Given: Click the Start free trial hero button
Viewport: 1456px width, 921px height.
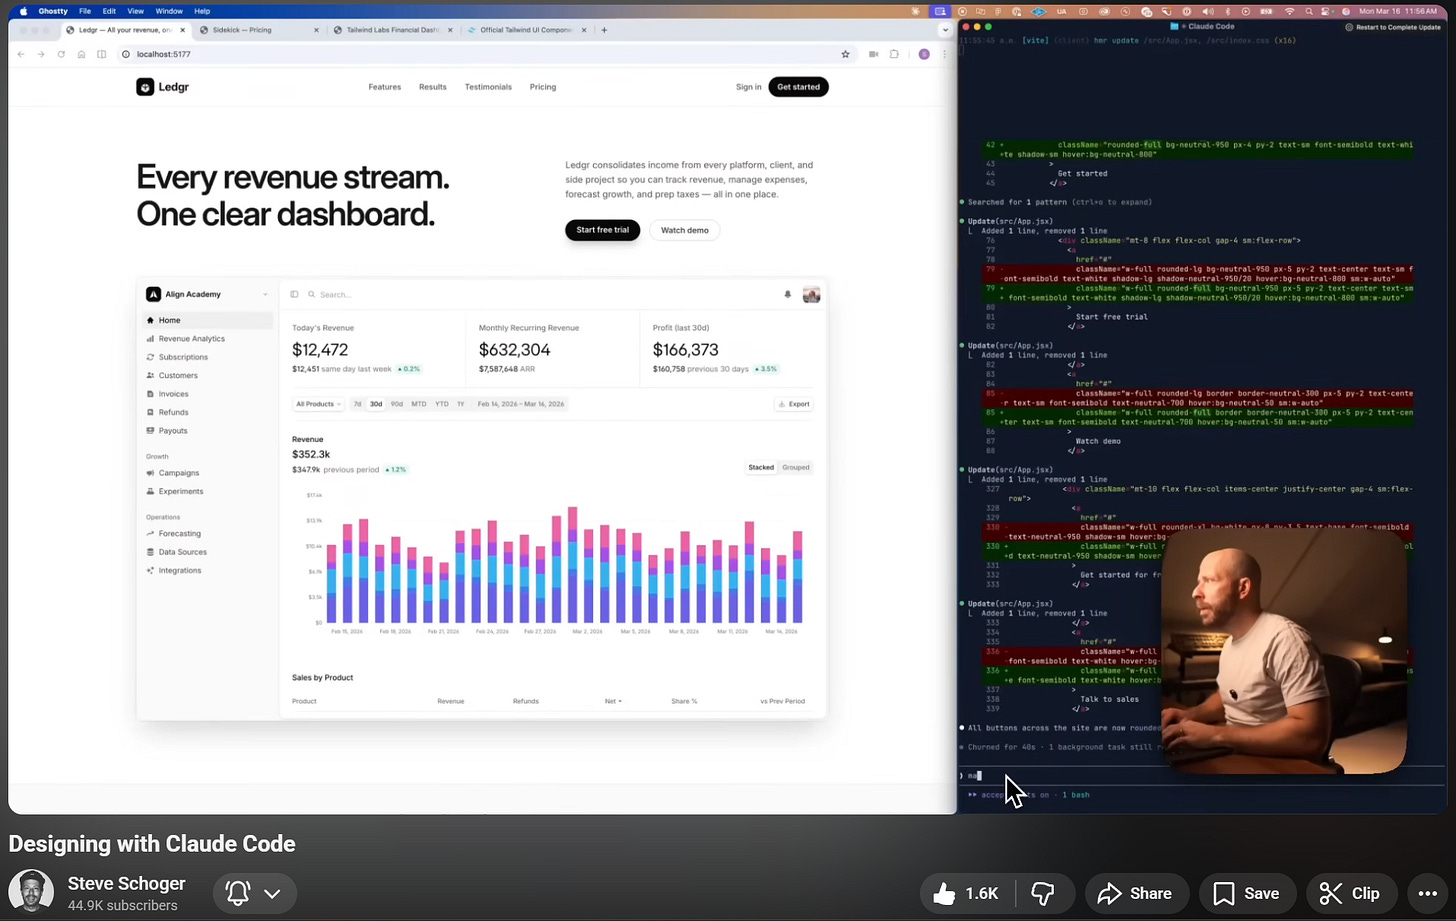Looking at the screenshot, I should click(x=602, y=230).
